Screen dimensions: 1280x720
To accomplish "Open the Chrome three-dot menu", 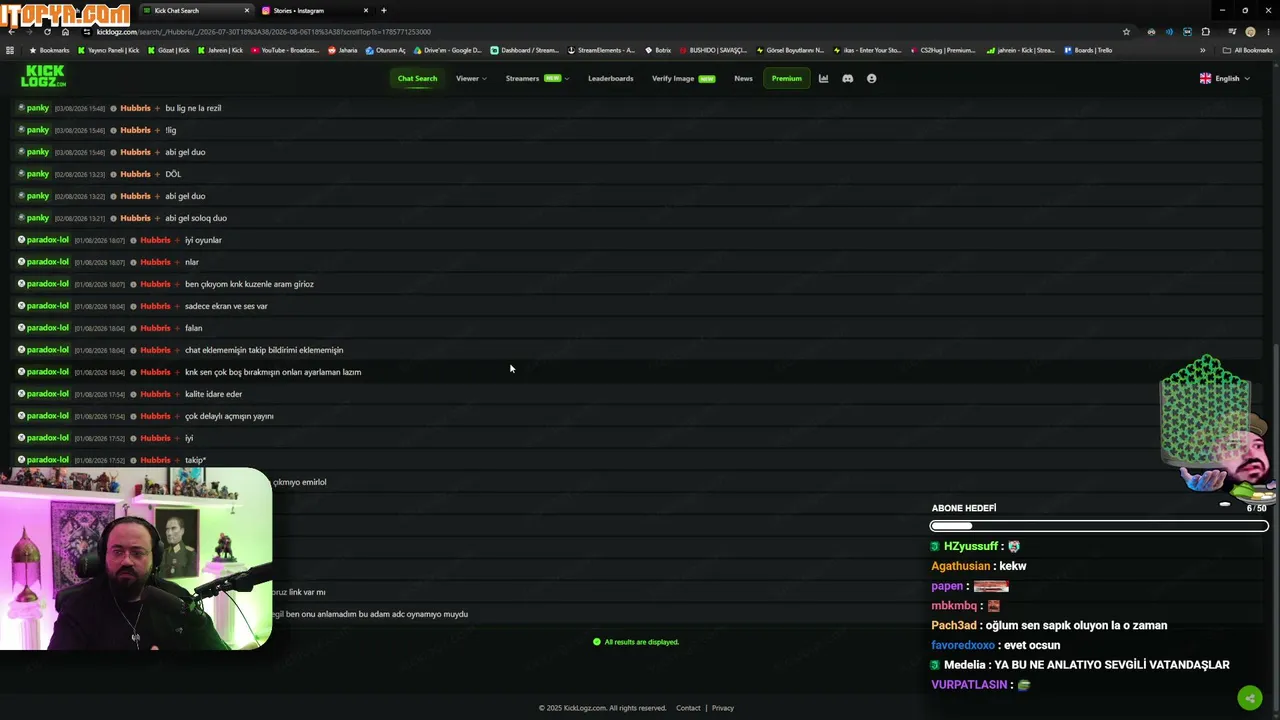I will pos(1268,31).
